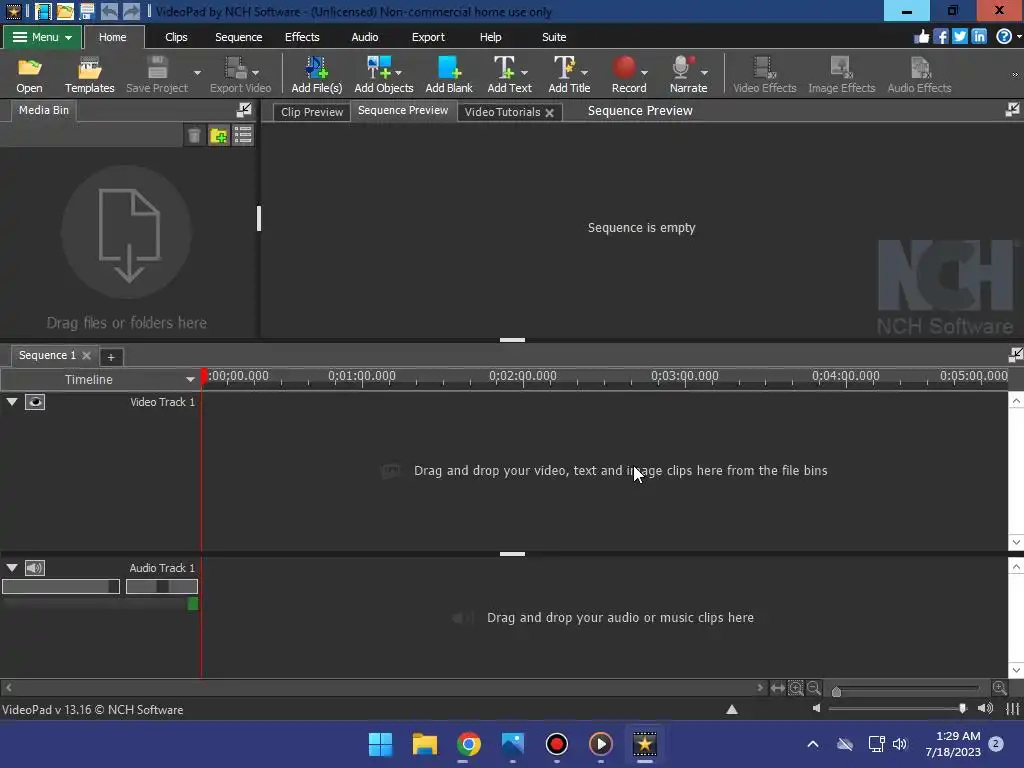Switch to the Export ribbon tab
1024x768 pixels.
428,37
